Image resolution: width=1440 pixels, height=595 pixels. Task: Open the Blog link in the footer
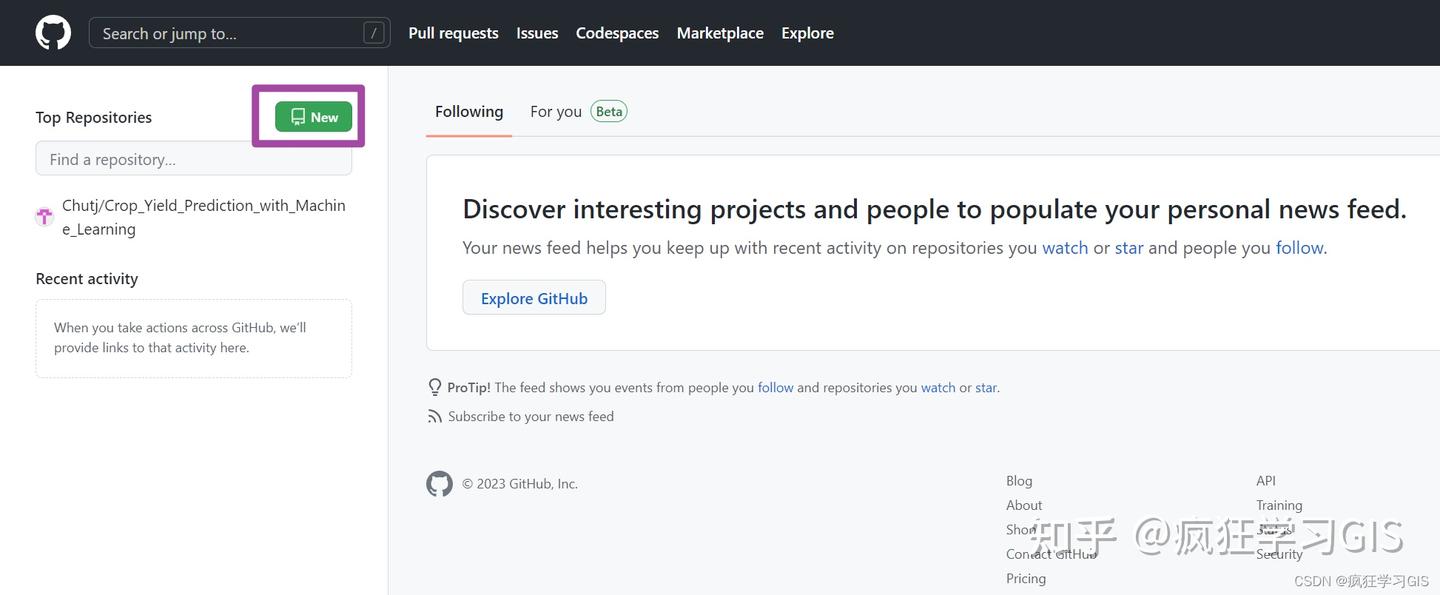(1019, 481)
